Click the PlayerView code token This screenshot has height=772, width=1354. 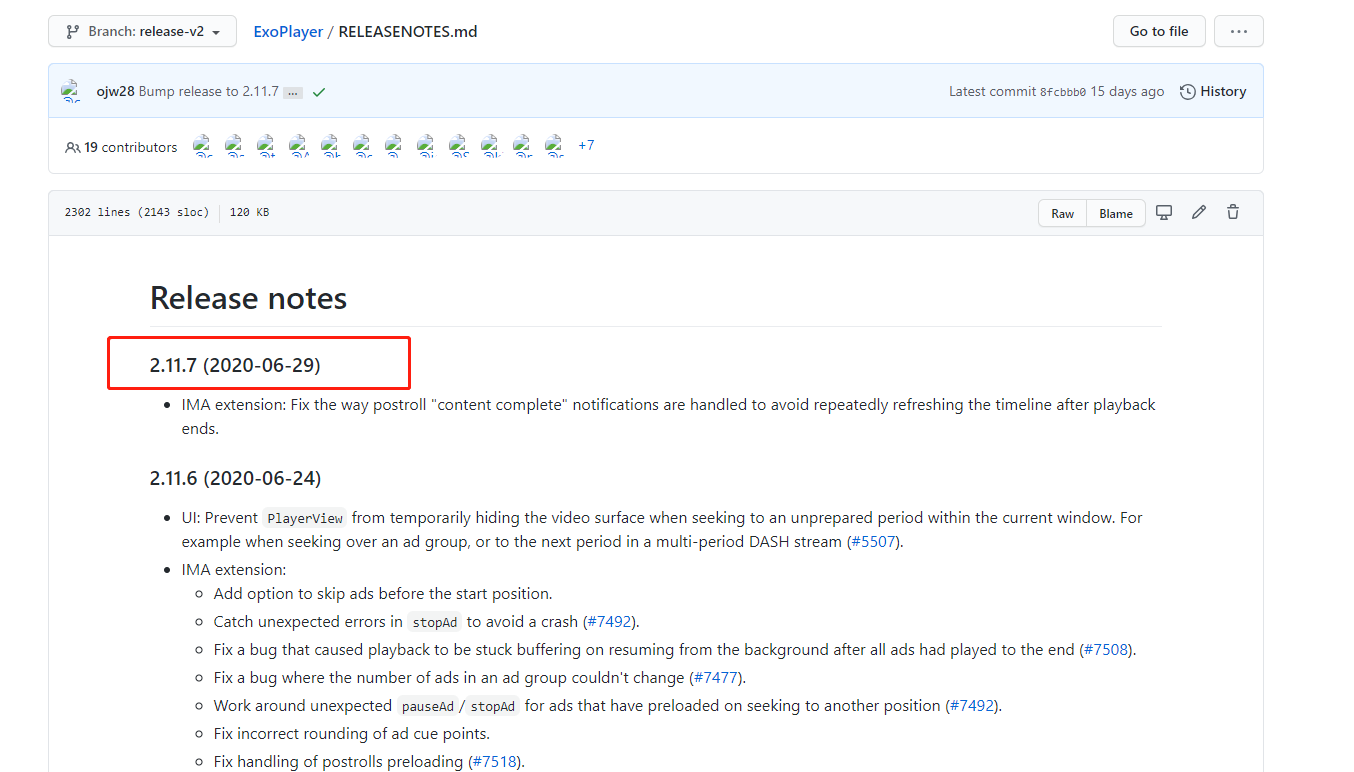tap(306, 518)
